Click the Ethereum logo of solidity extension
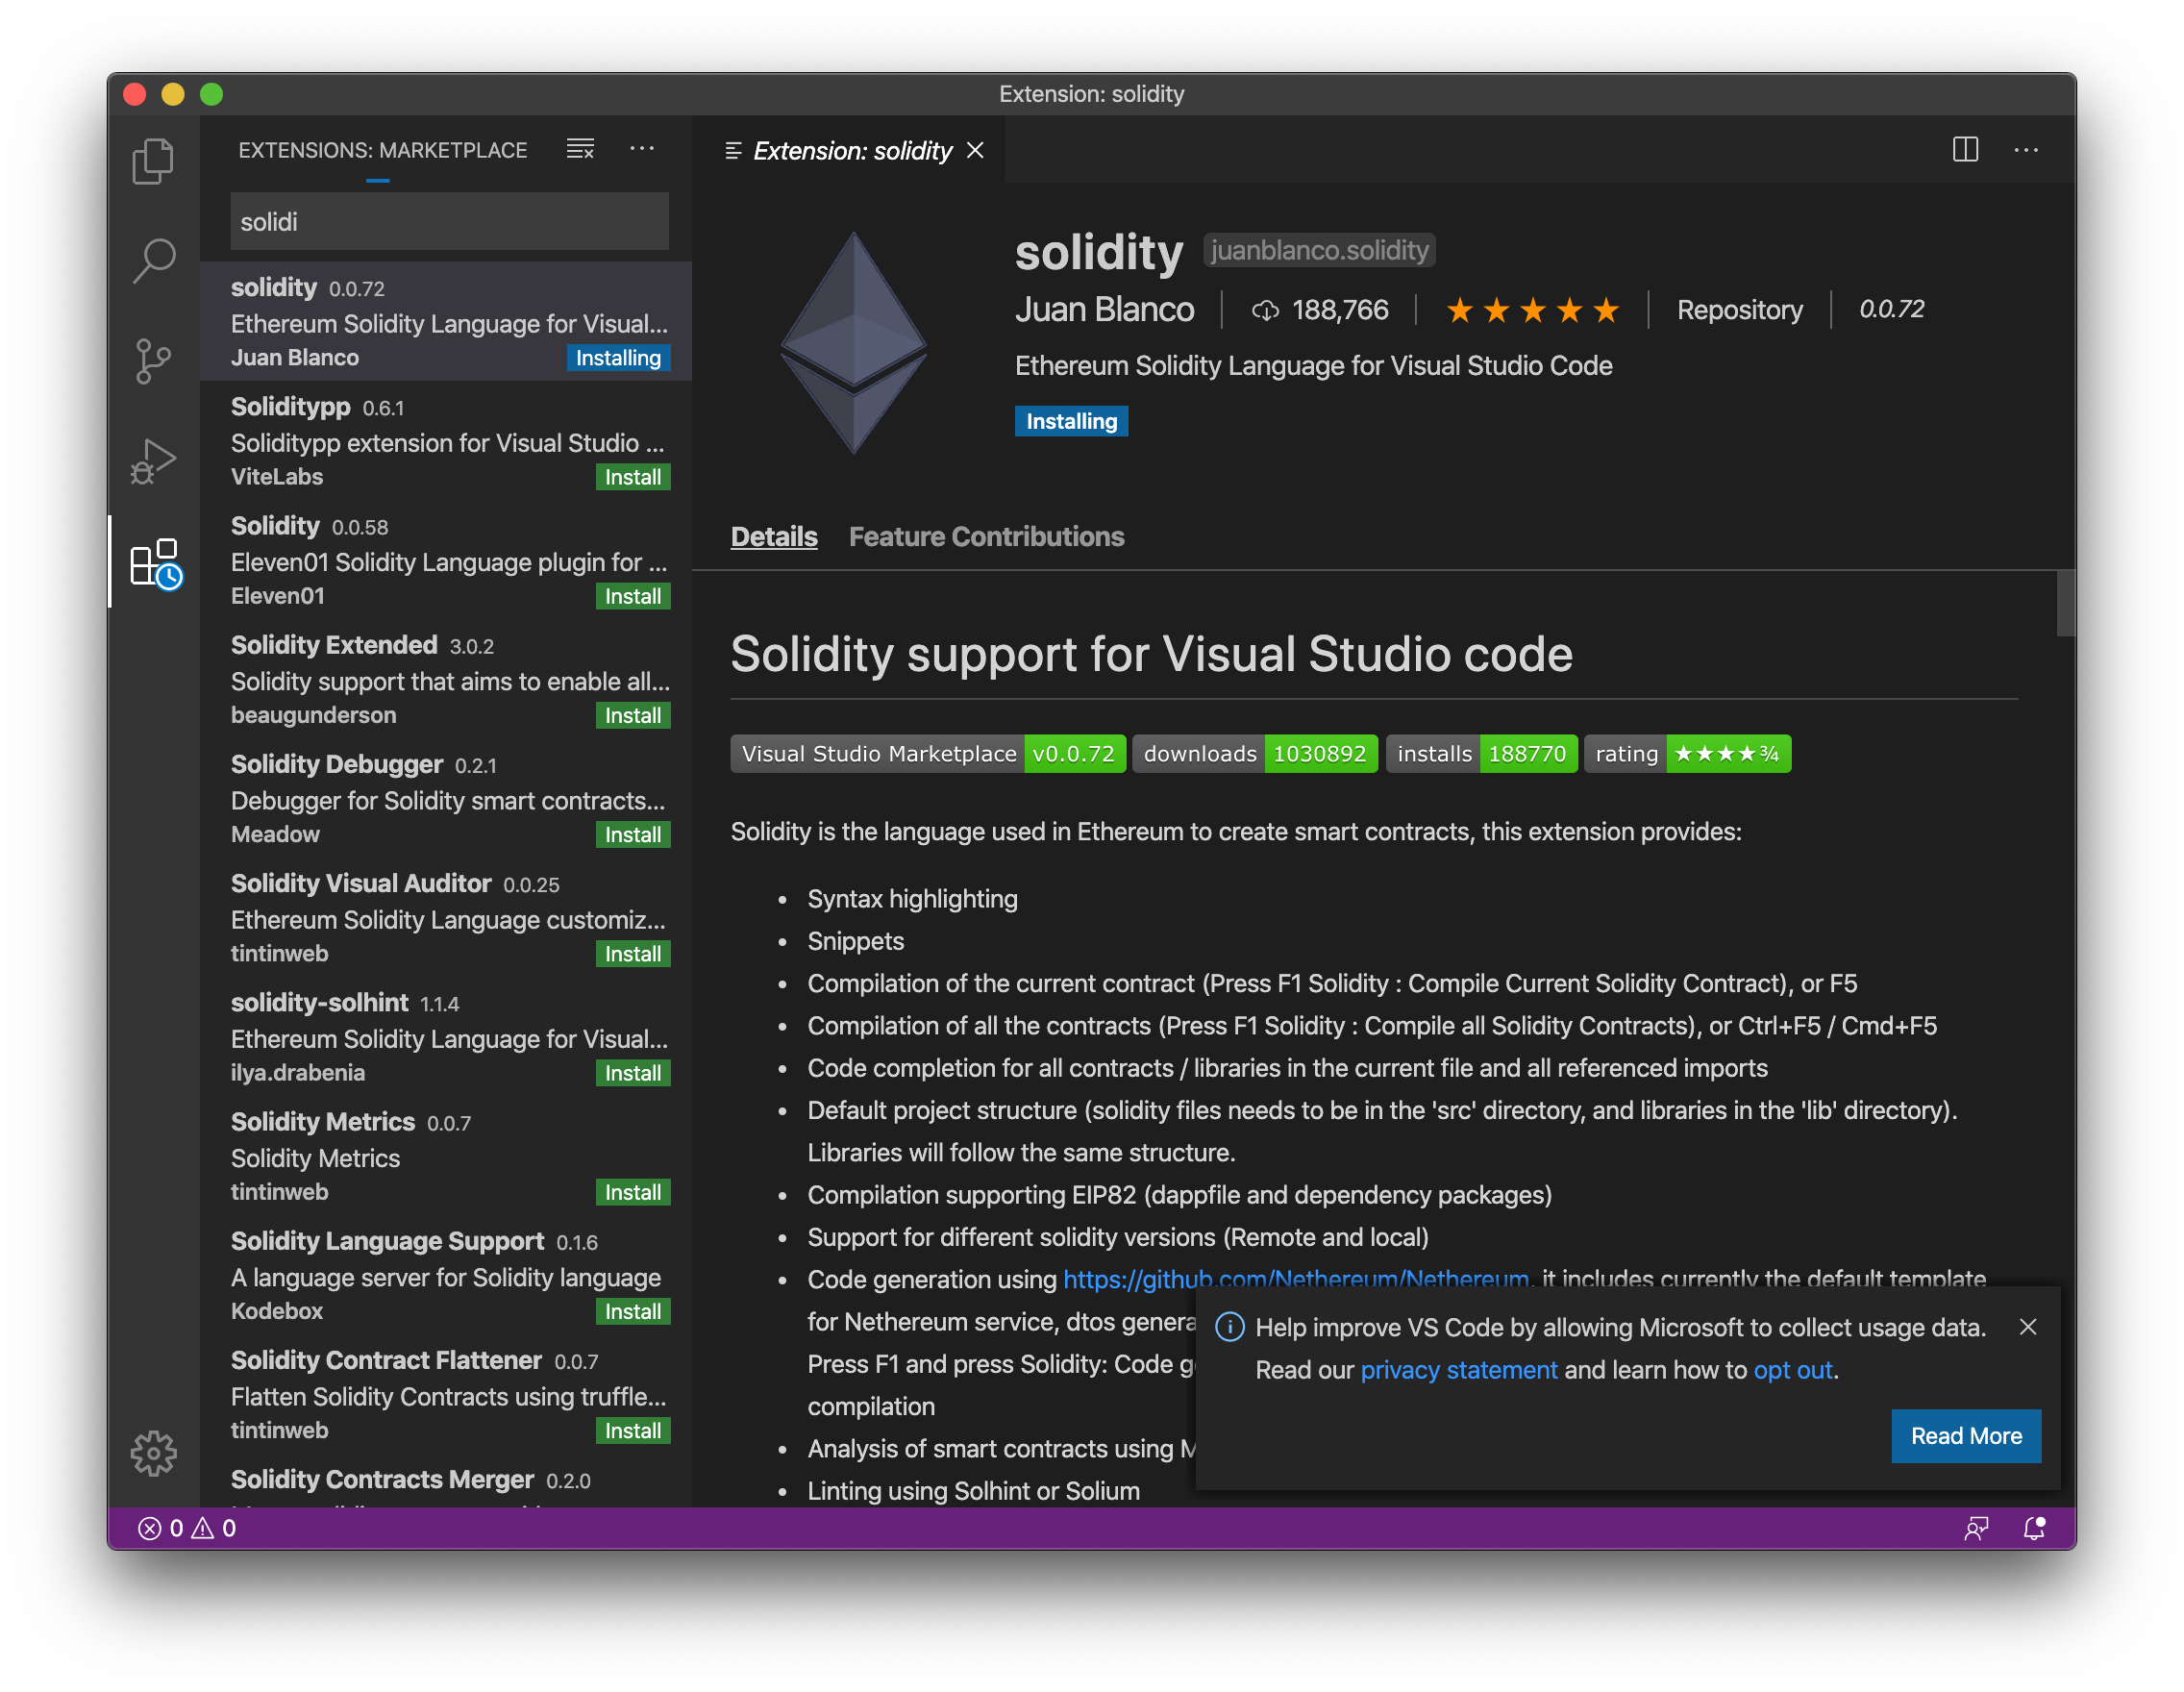Viewport: 2184px width, 1692px height. pos(853,343)
